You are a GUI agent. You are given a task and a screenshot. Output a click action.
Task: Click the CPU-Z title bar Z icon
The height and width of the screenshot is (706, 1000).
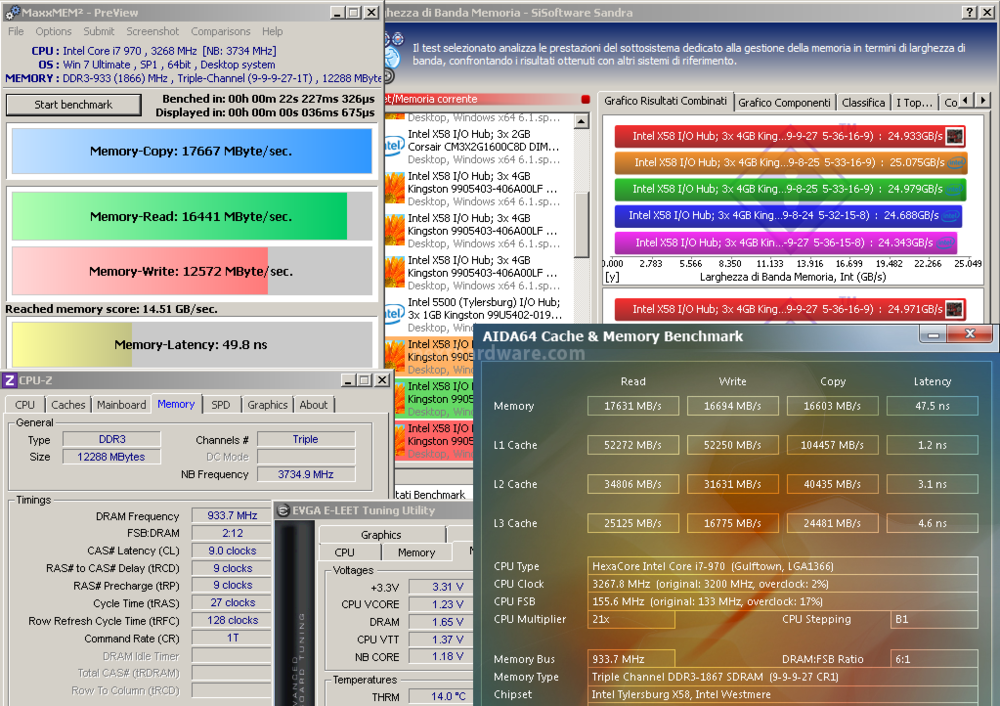coord(10,380)
